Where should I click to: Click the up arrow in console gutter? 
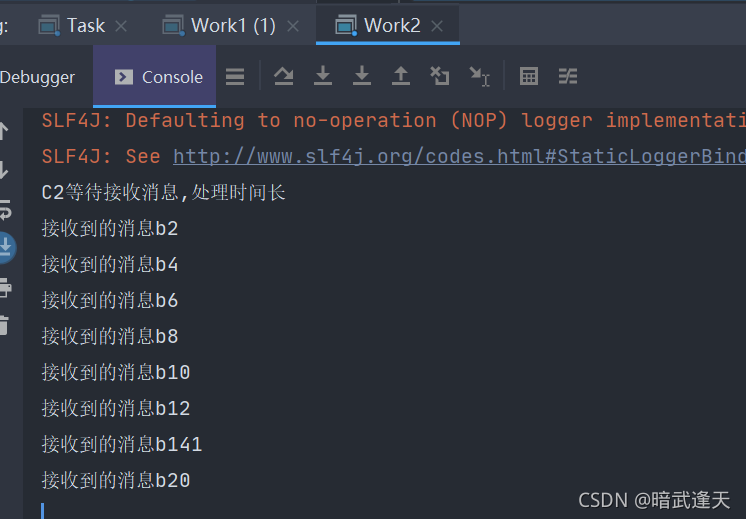[4, 131]
